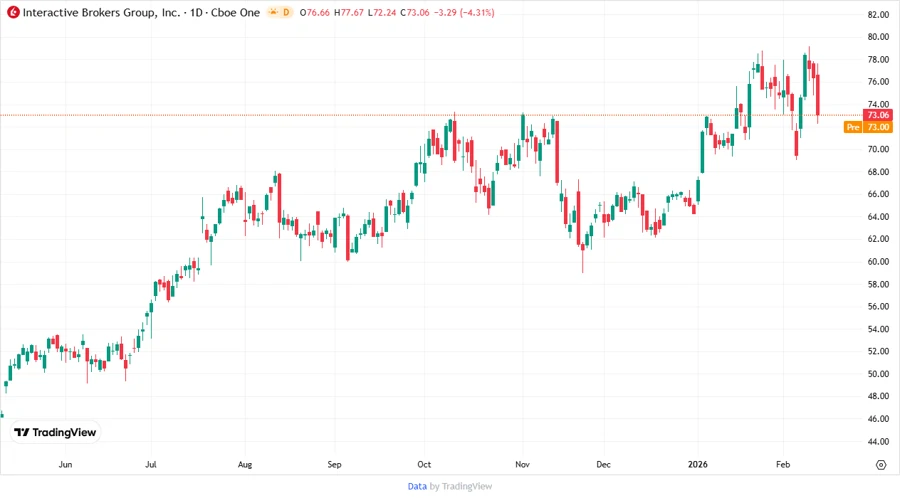The width and height of the screenshot is (900, 498).
Task: Click the 'by TradingView' attribution text
Action: point(461,487)
